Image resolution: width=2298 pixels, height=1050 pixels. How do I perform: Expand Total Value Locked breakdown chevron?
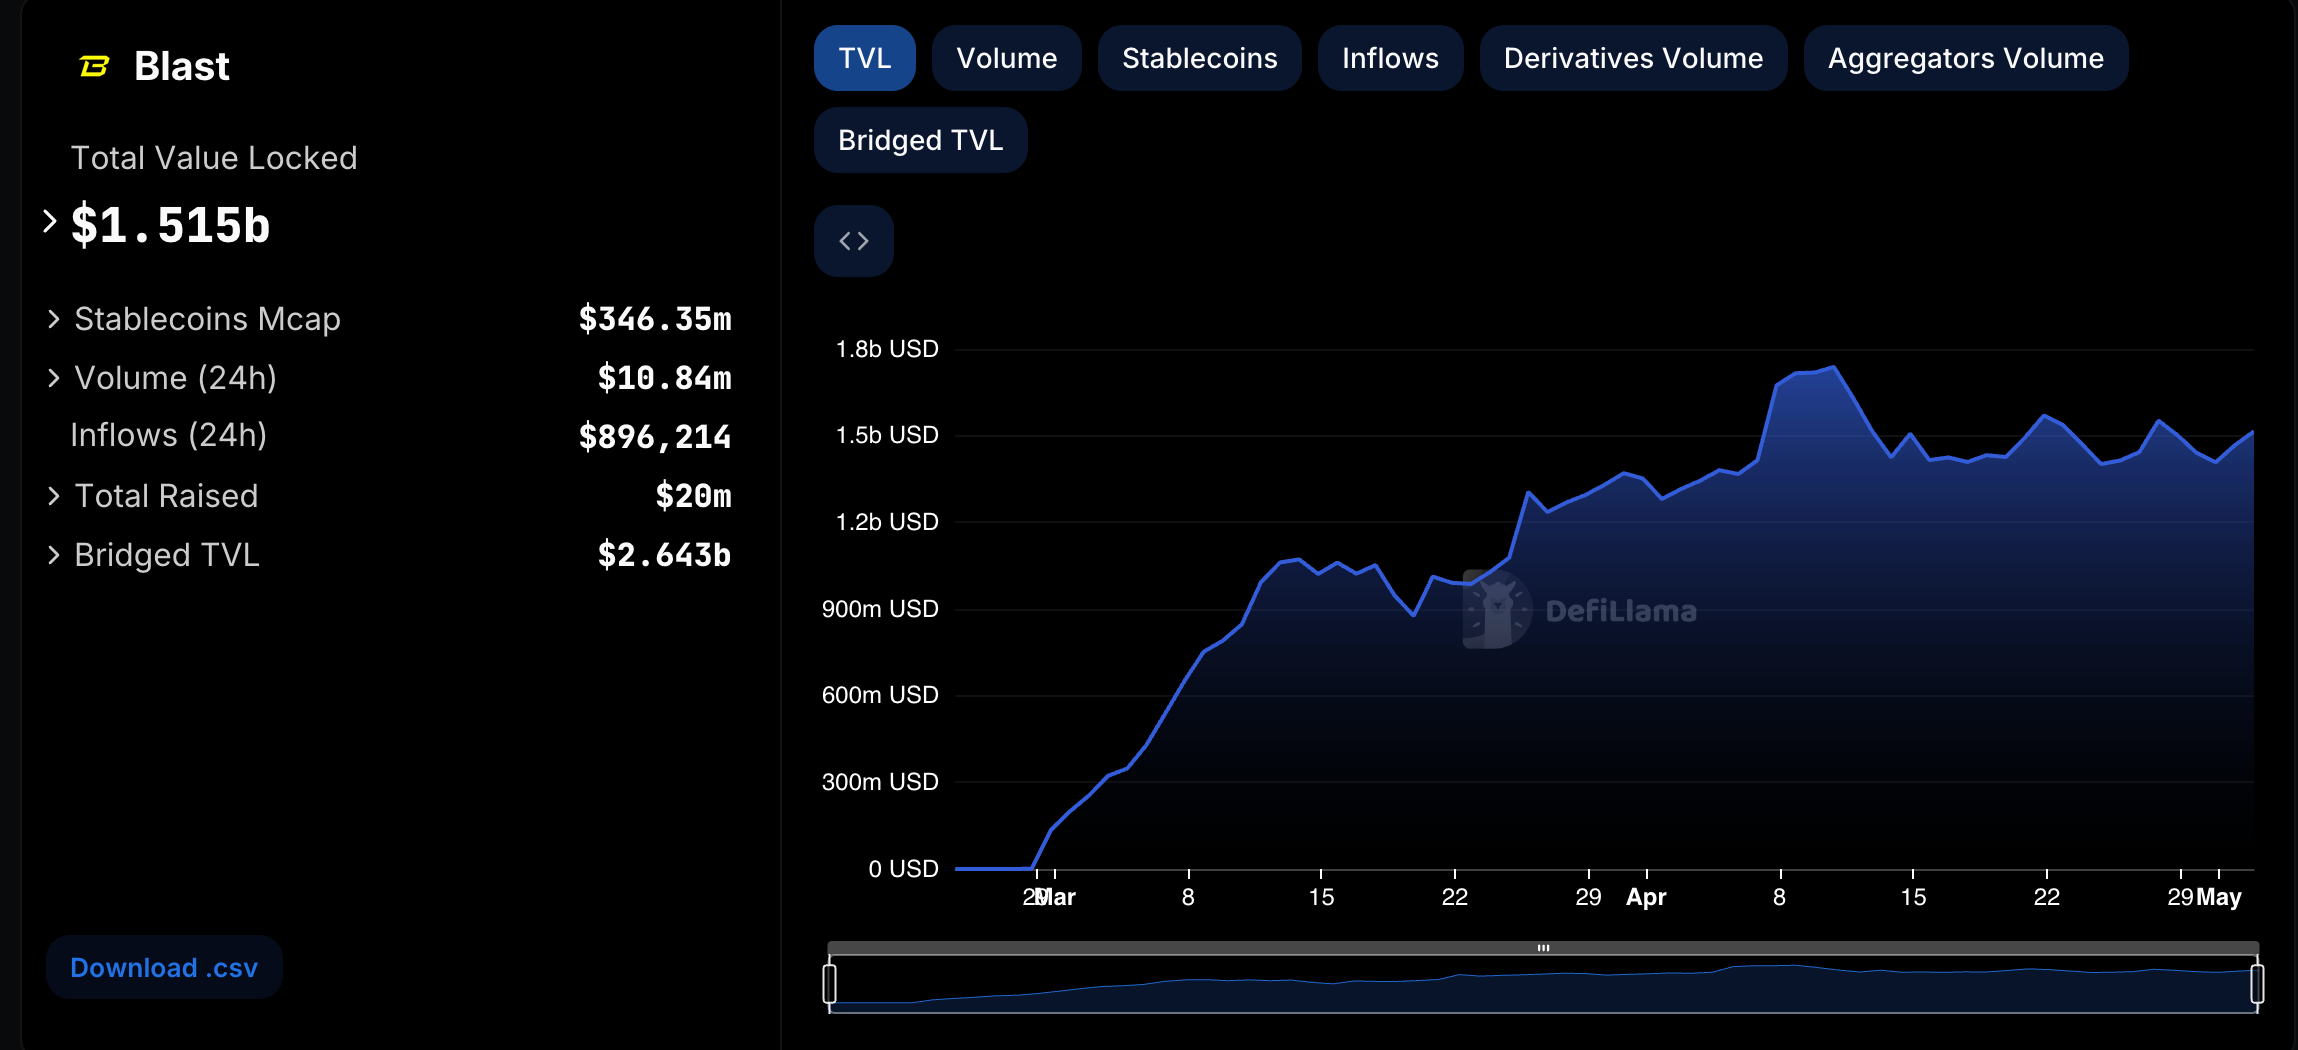click(x=49, y=221)
